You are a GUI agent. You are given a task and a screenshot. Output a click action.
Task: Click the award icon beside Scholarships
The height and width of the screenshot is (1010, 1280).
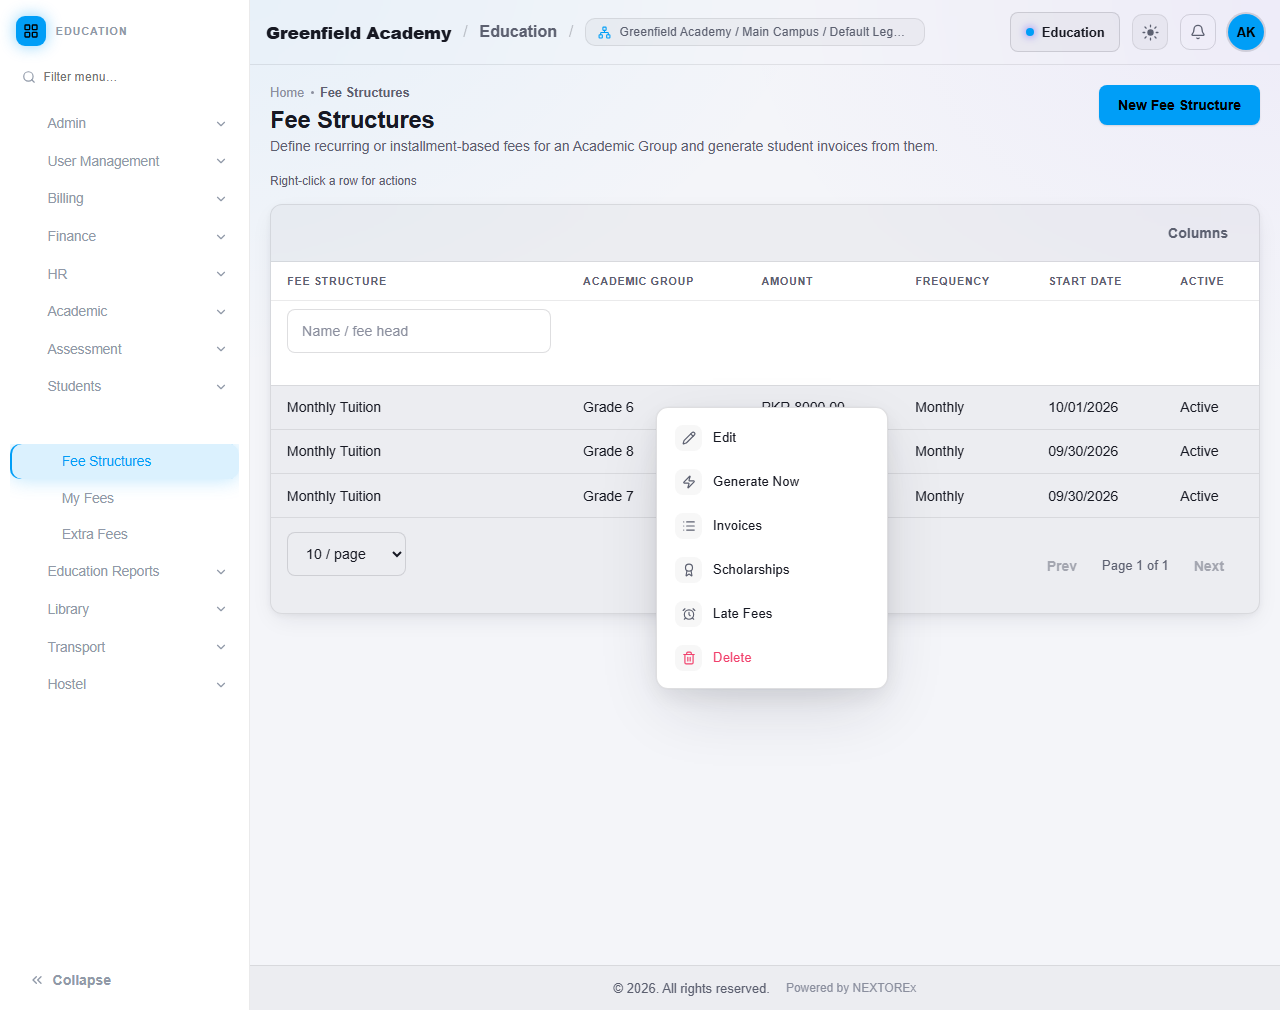point(689,570)
